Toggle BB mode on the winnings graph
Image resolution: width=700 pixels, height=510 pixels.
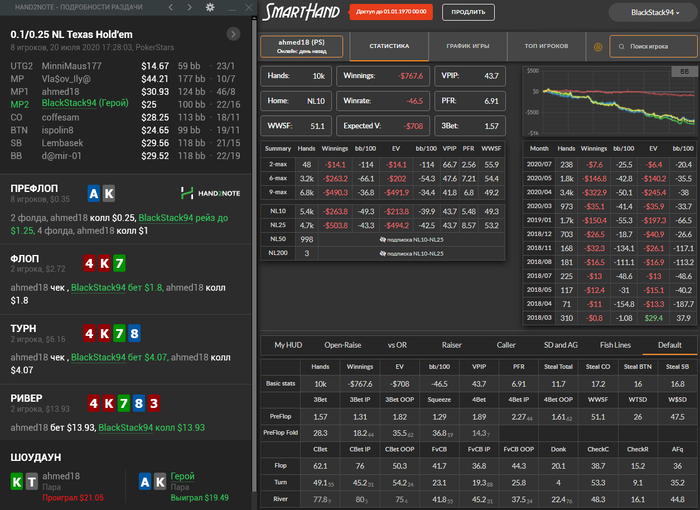tap(684, 71)
